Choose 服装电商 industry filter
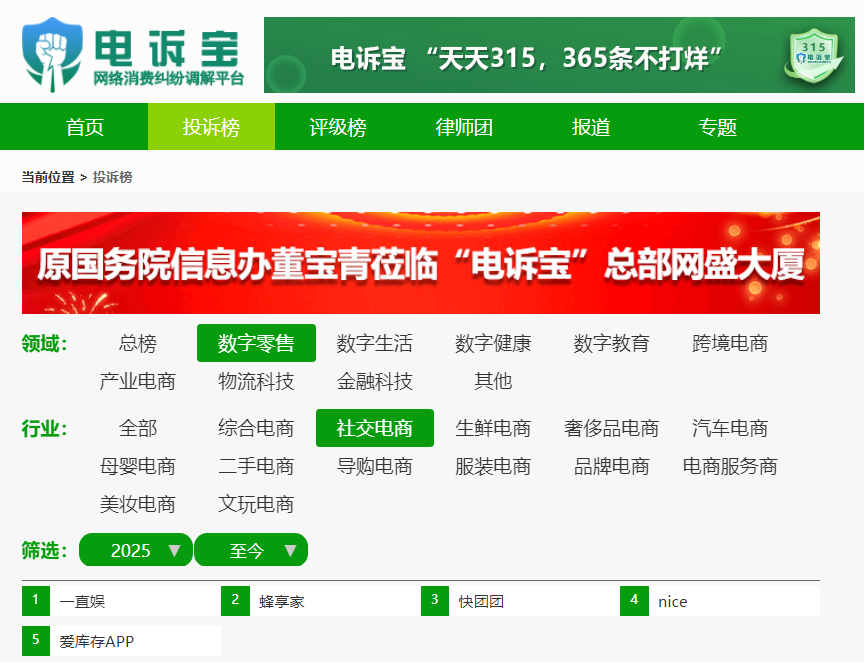This screenshot has width=864, height=662. [493, 466]
